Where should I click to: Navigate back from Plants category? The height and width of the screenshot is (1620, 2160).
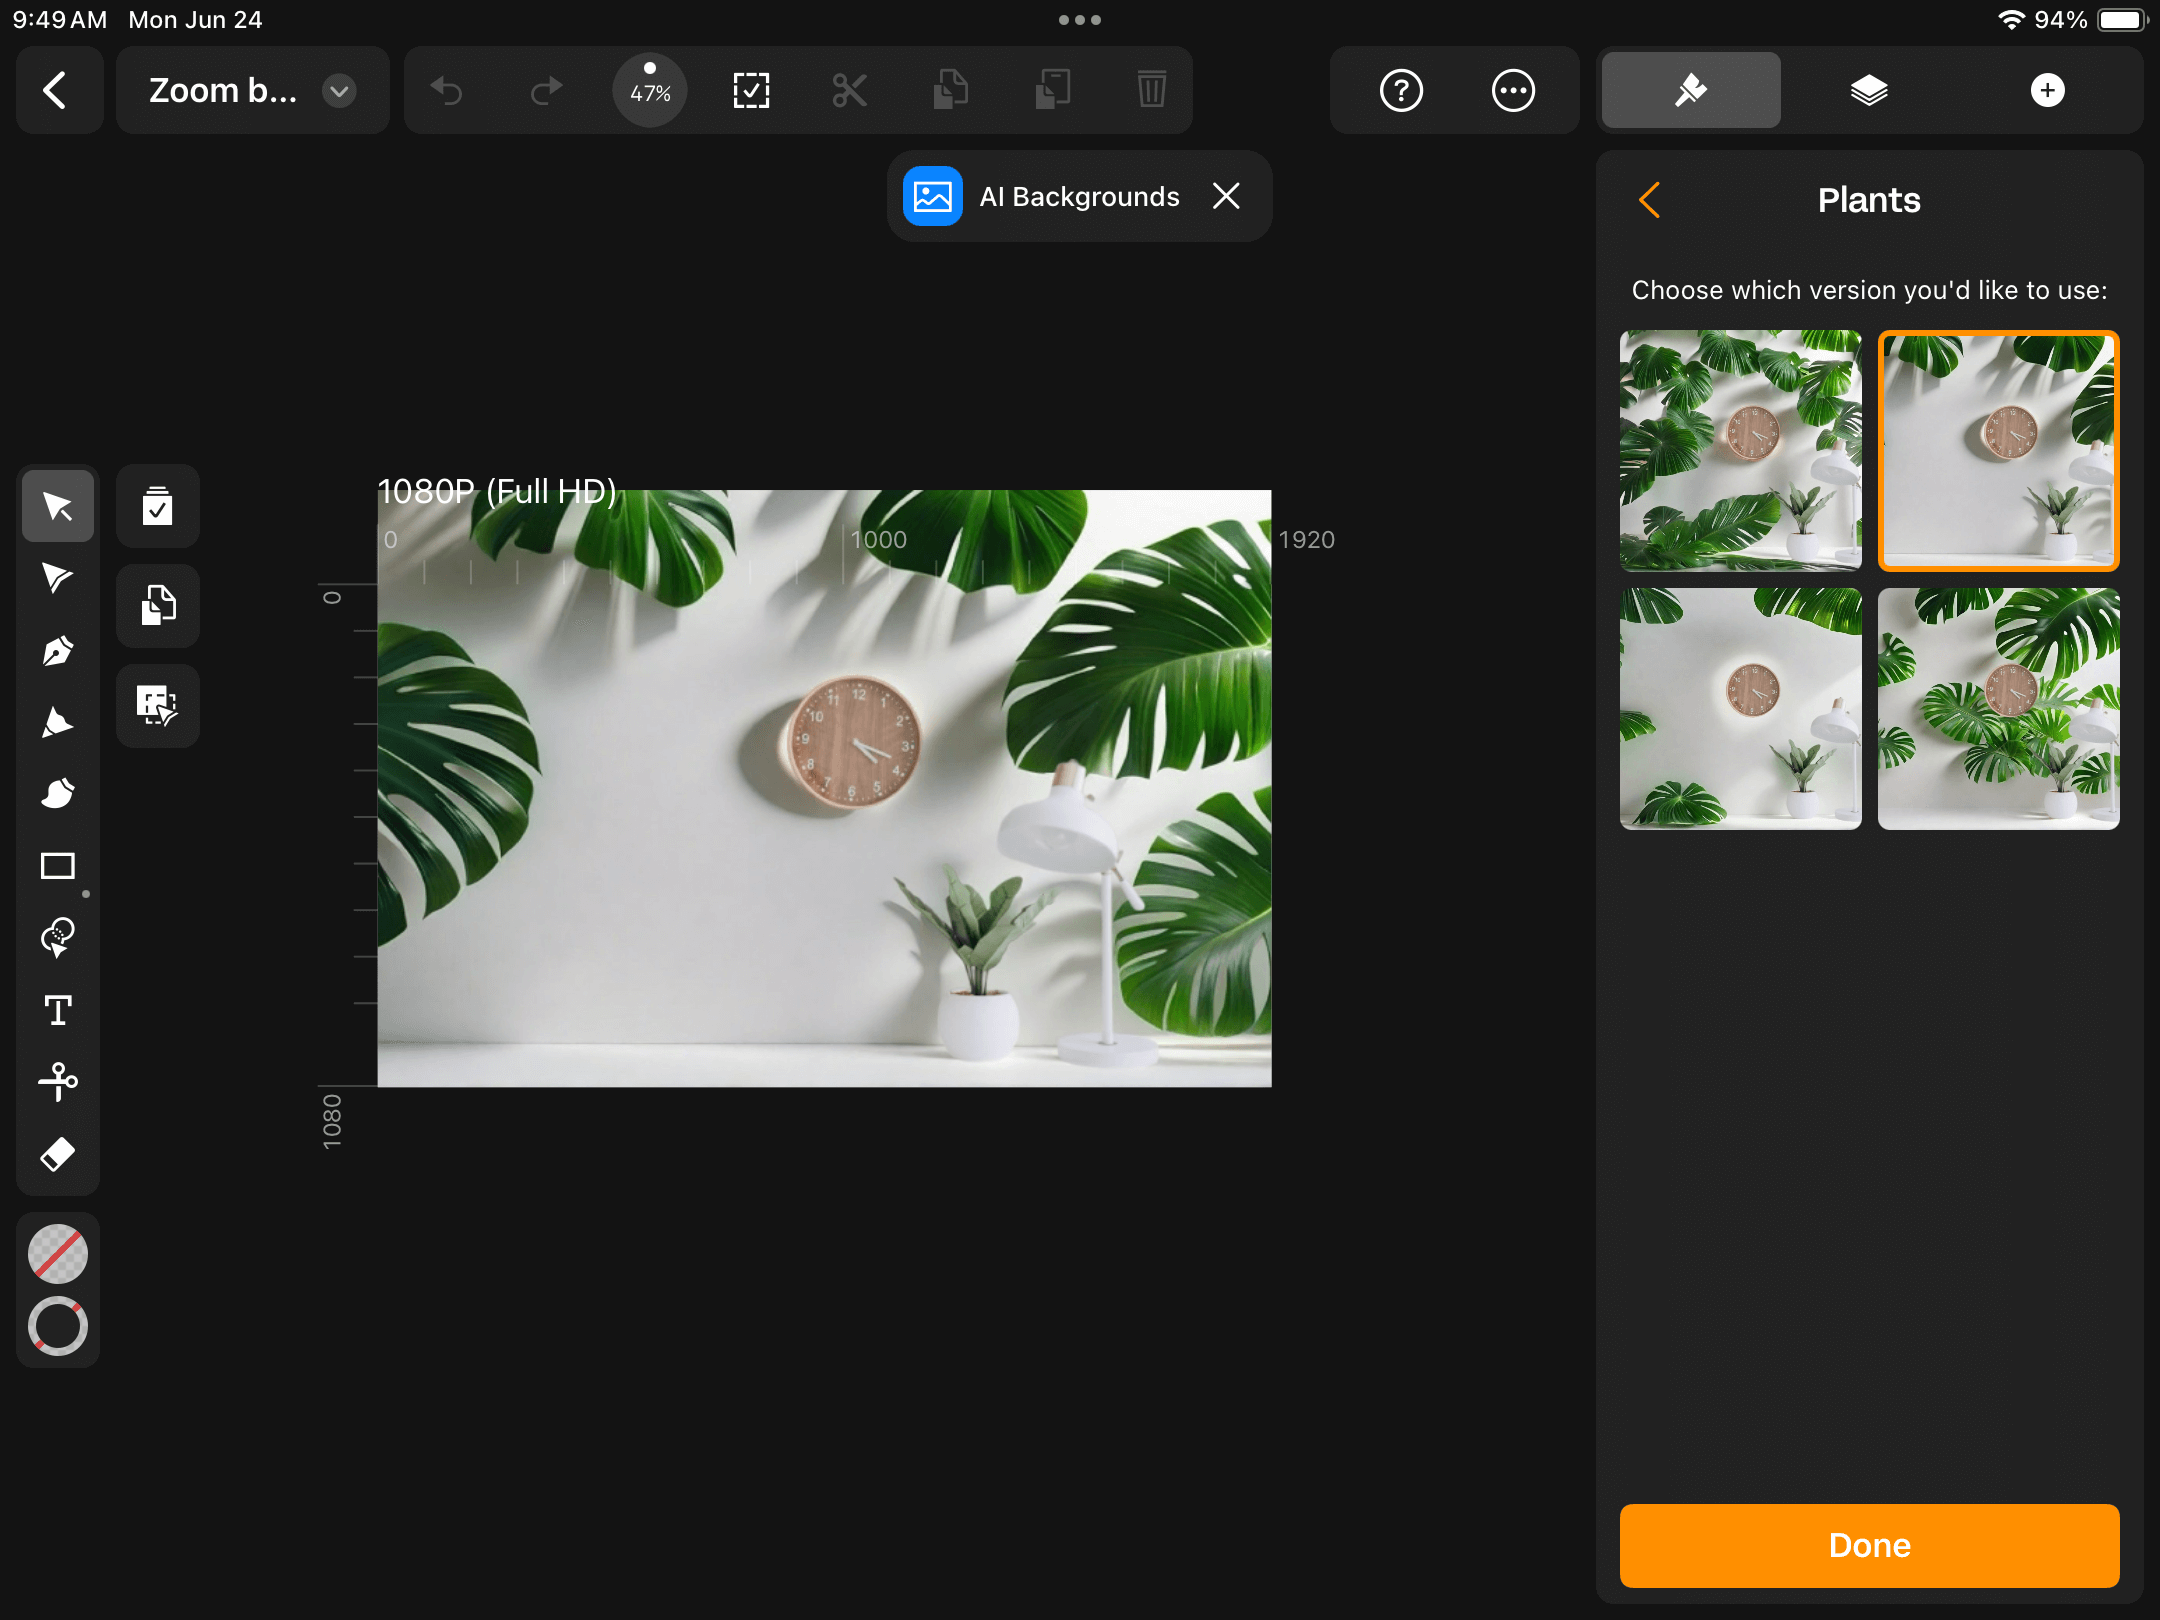coord(1648,199)
